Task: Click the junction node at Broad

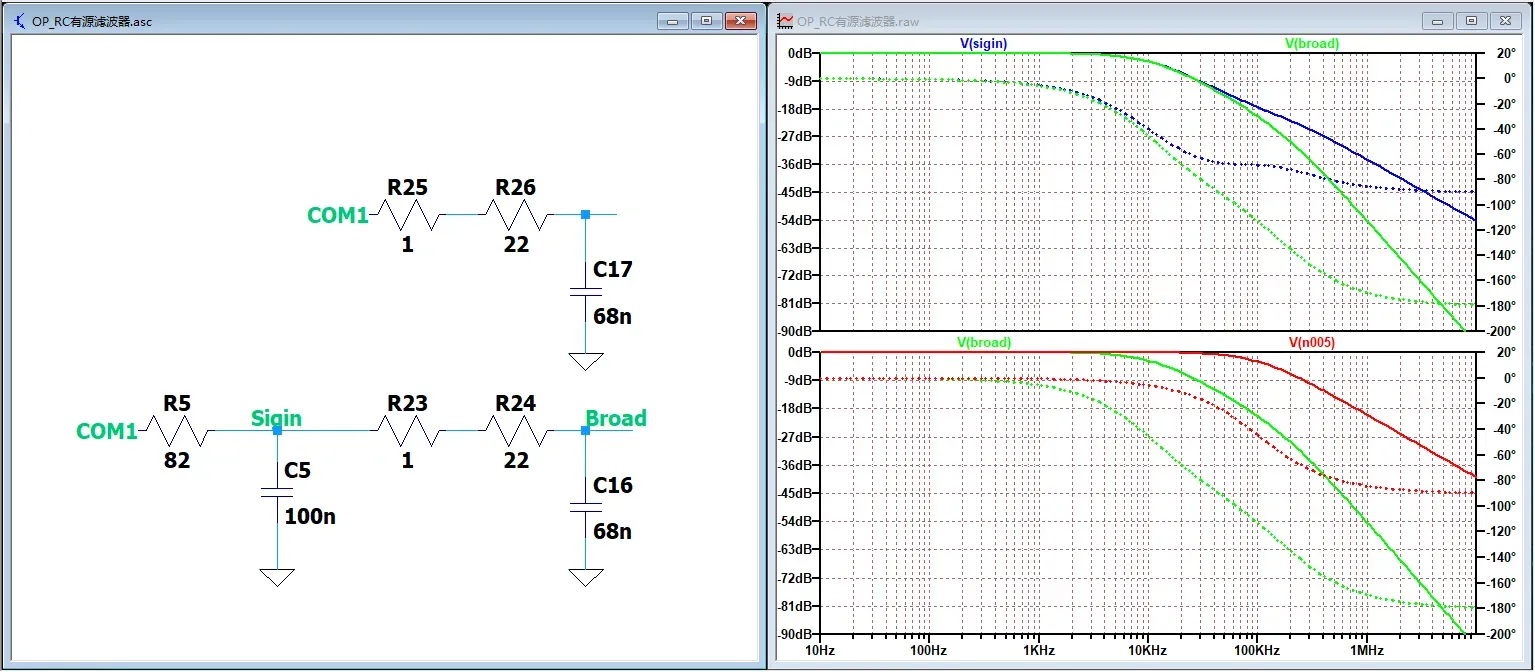Action: pos(585,430)
